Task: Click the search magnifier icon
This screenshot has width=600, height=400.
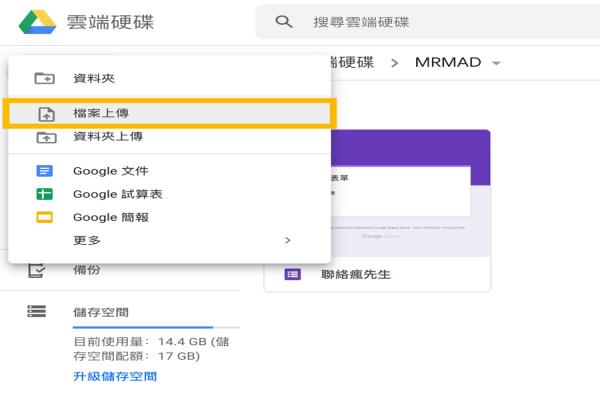Action: coord(284,22)
